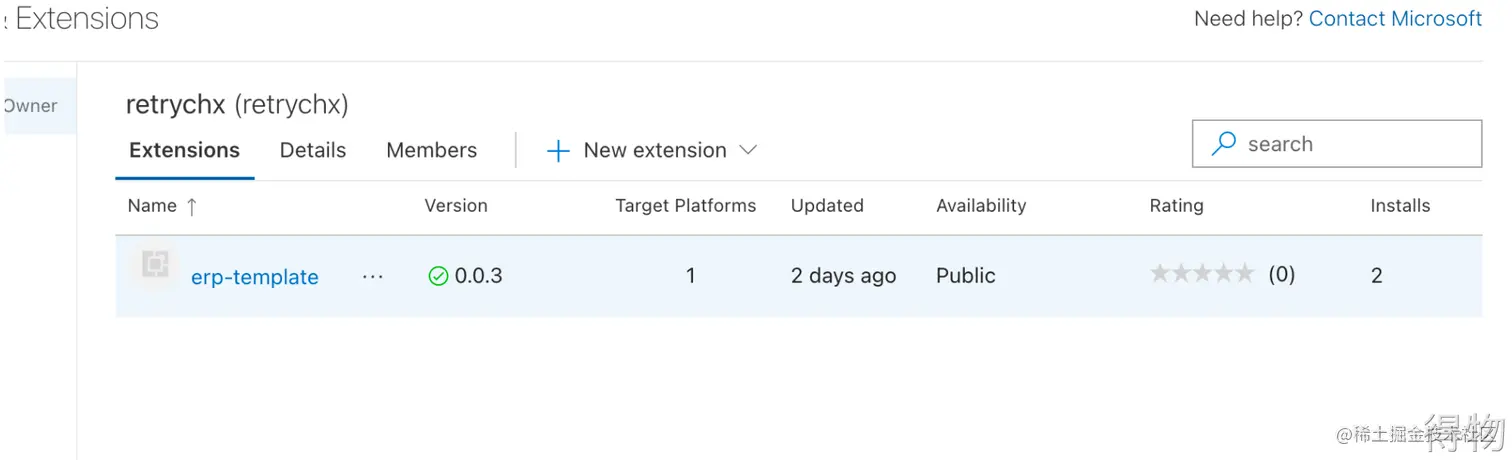Click the sort arrow next to Name
1512x460 pixels.
(192, 206)
